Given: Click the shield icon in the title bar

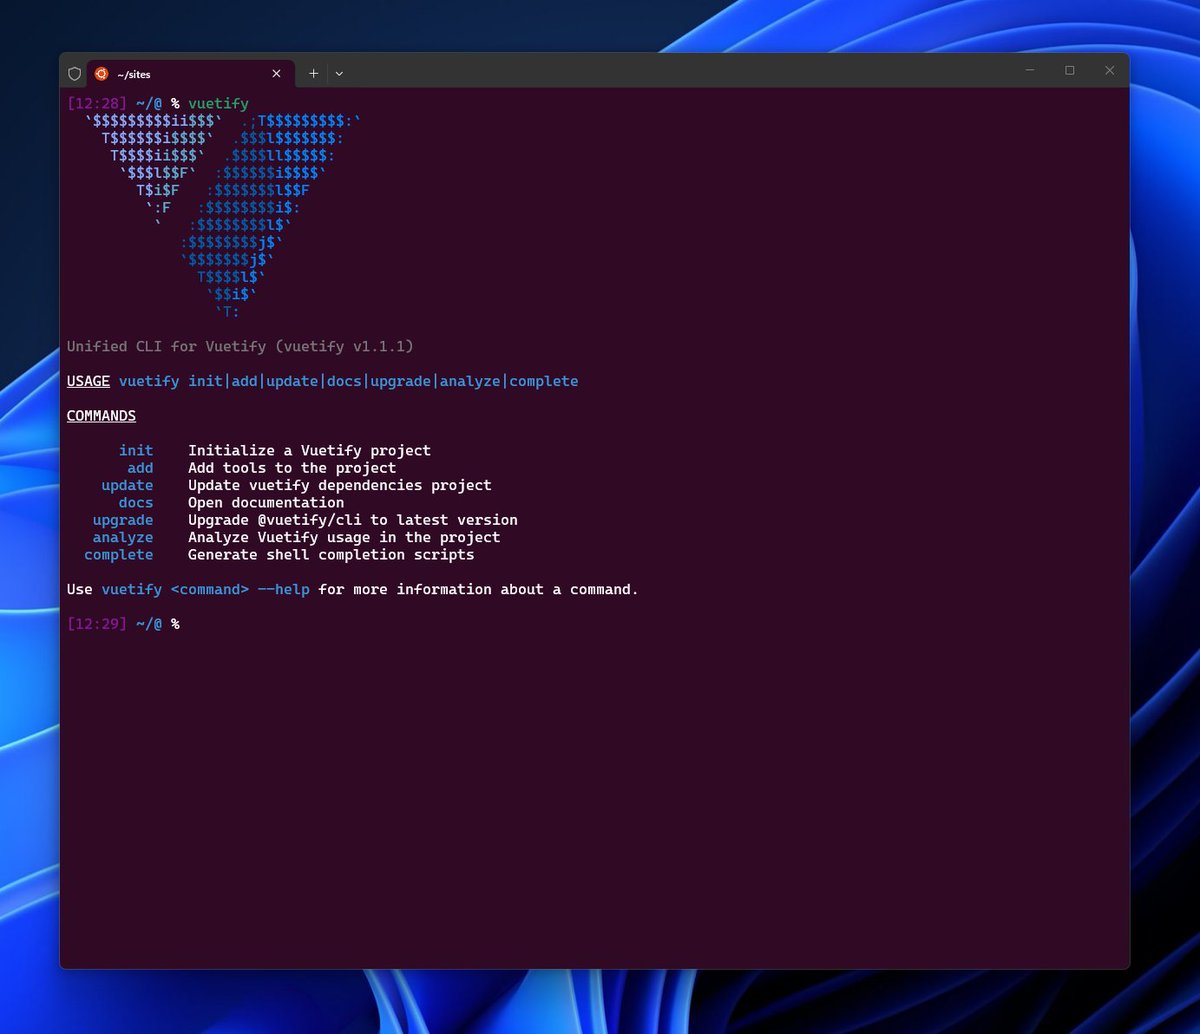Looking at the screenshot, I should coord(74,73).
